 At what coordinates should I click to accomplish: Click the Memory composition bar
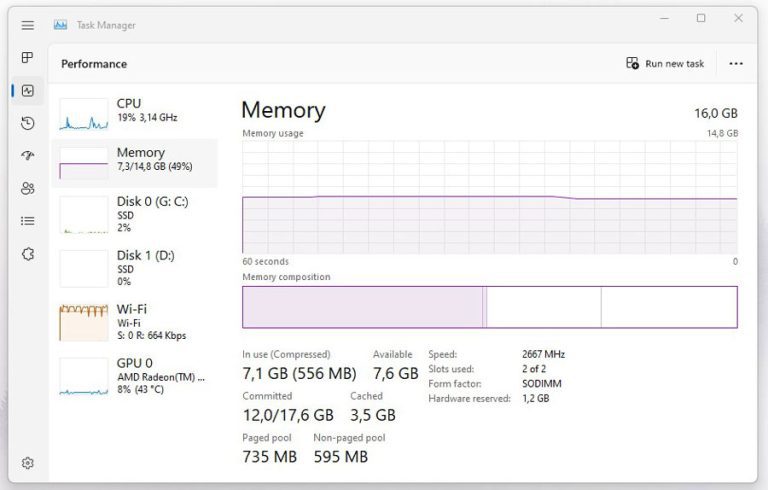[489, 307]
